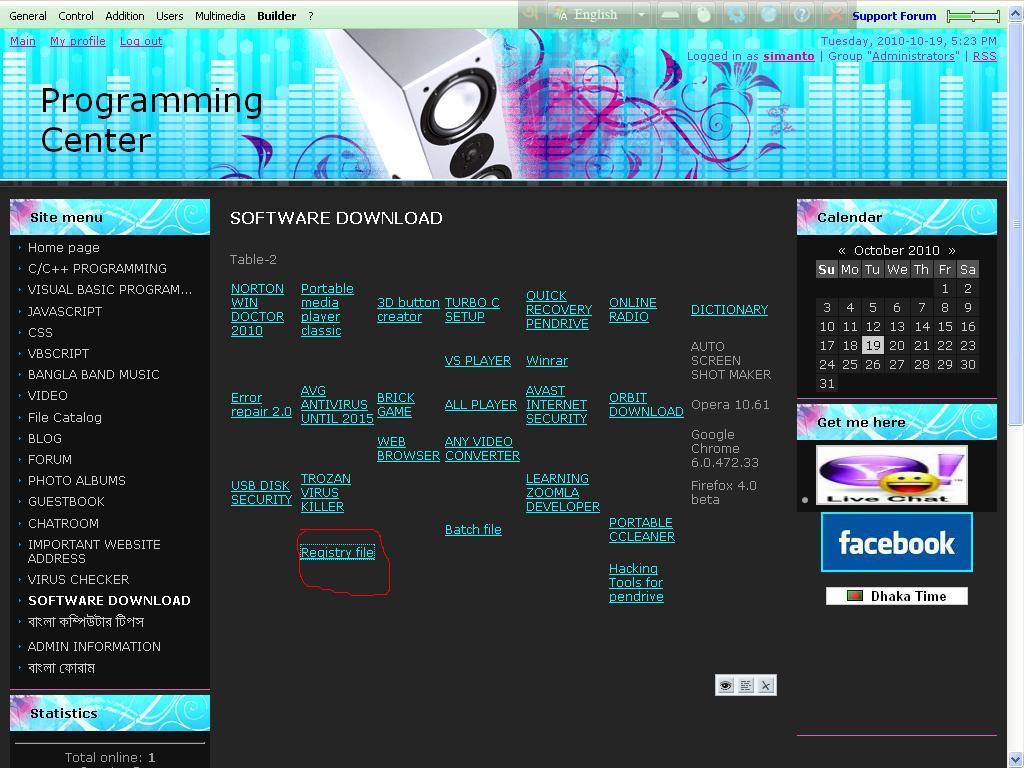Click the X delete icon below the table
This screenshot has height=768, width=1024.
tap(766, 685)
